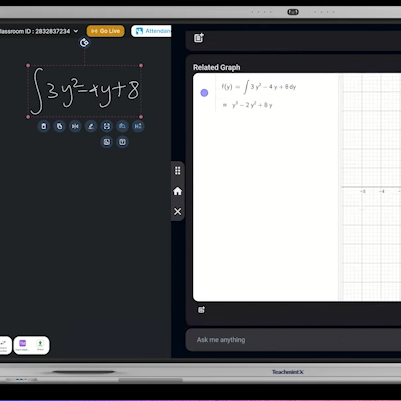Duplicate selection using the copy icon

(59, 126)
